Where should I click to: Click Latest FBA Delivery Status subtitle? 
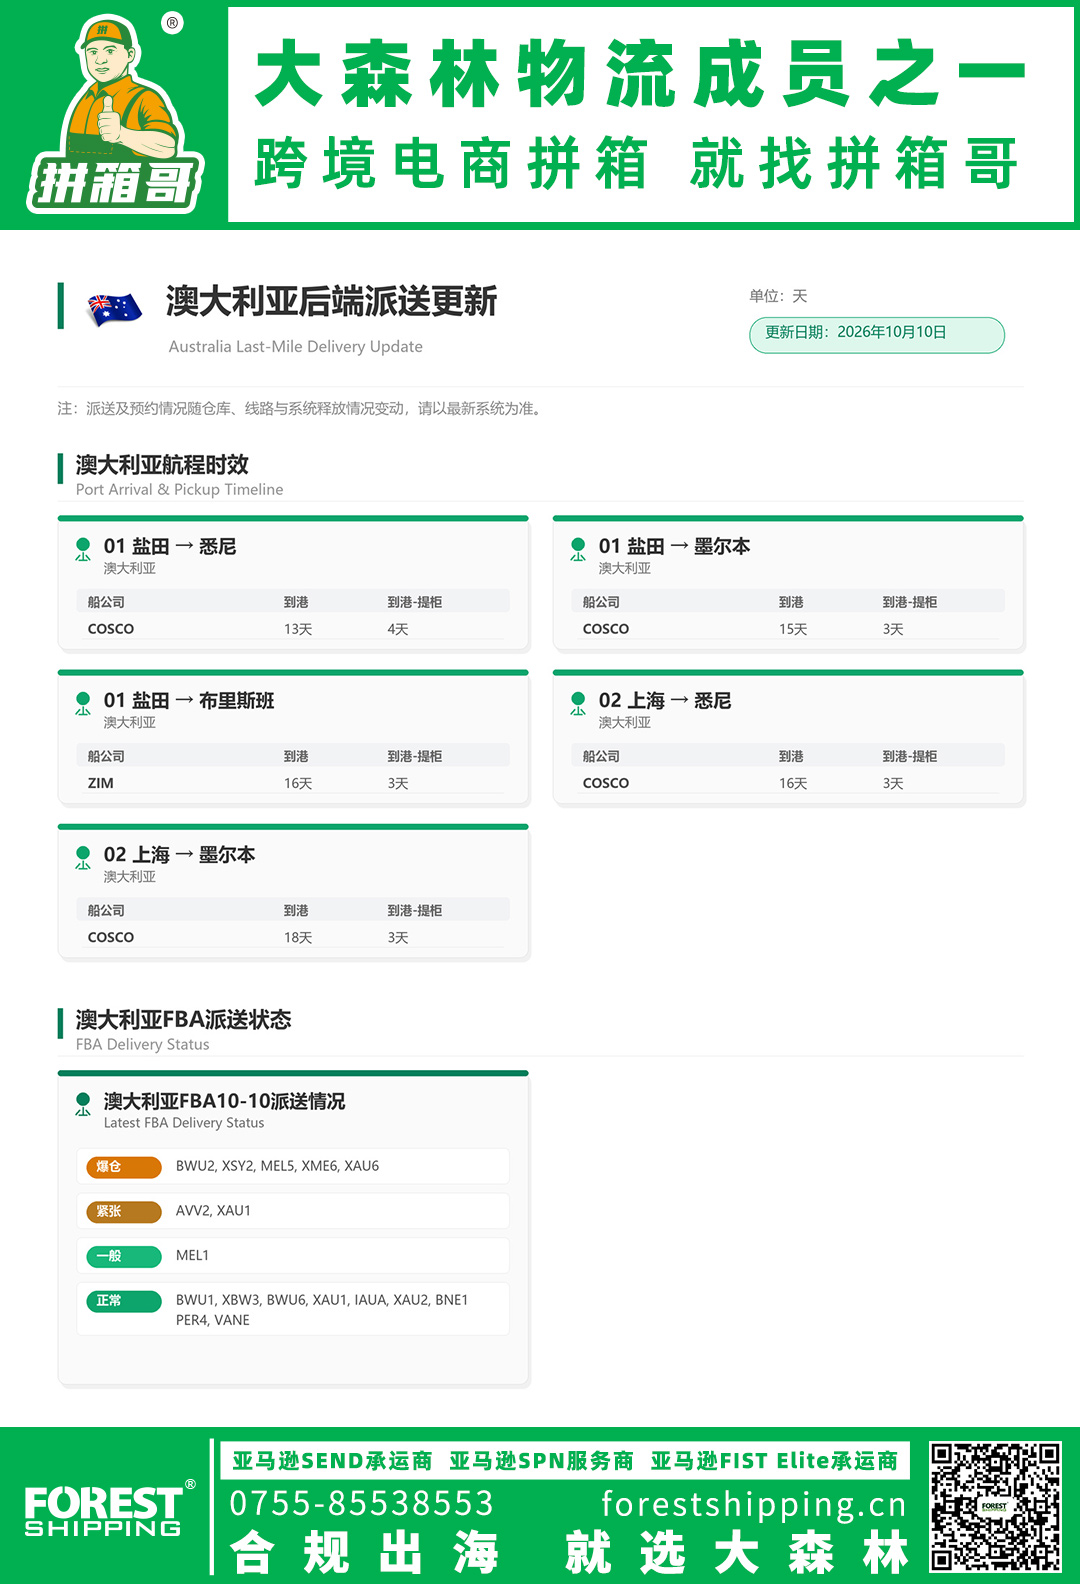point(184,1123)
